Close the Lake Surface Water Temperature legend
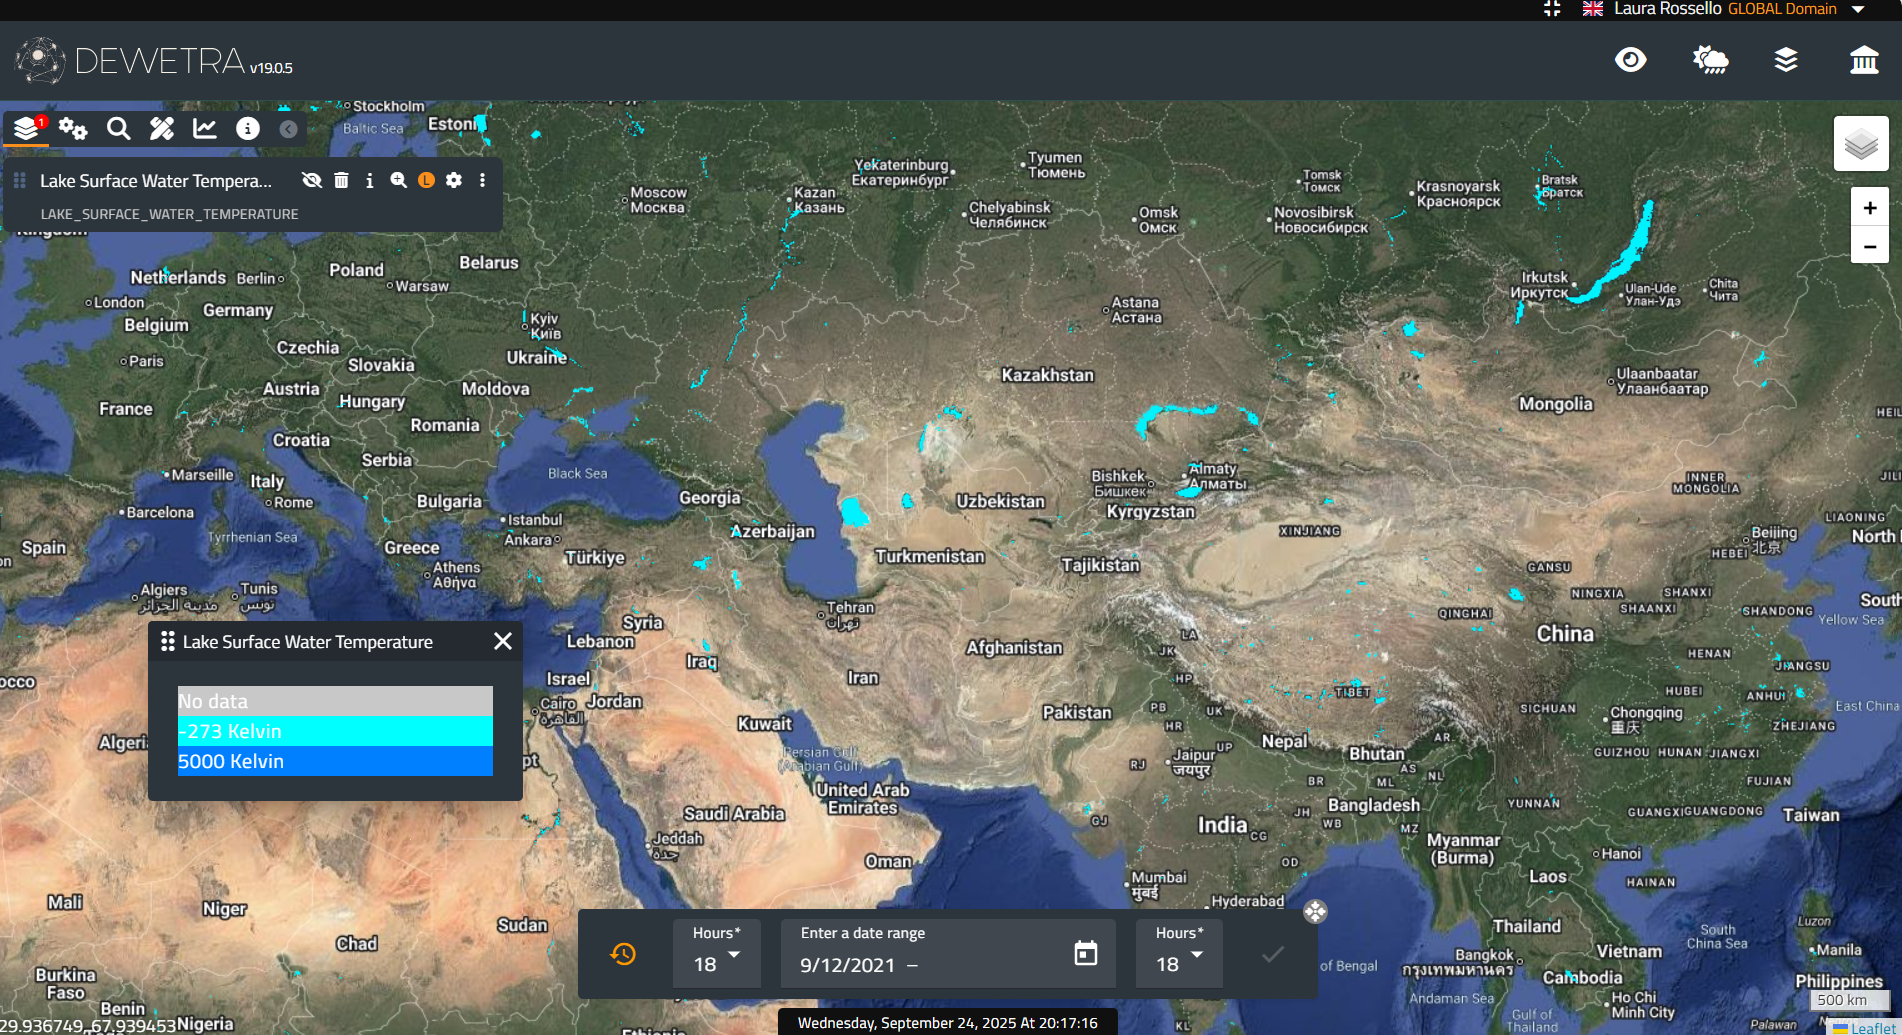 point(503,641)
